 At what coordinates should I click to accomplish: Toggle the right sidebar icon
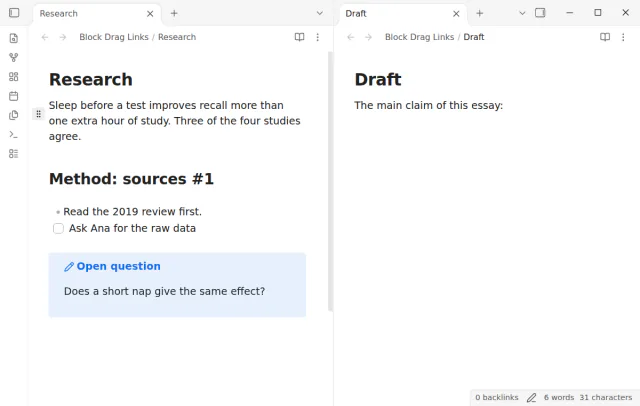[540, 13]
